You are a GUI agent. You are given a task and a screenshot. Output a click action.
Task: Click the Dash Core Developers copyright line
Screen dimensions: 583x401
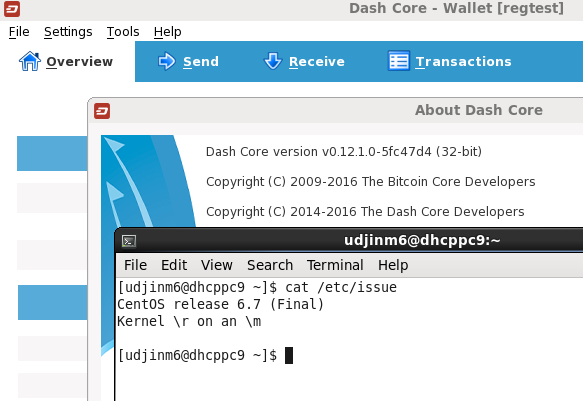365,212
